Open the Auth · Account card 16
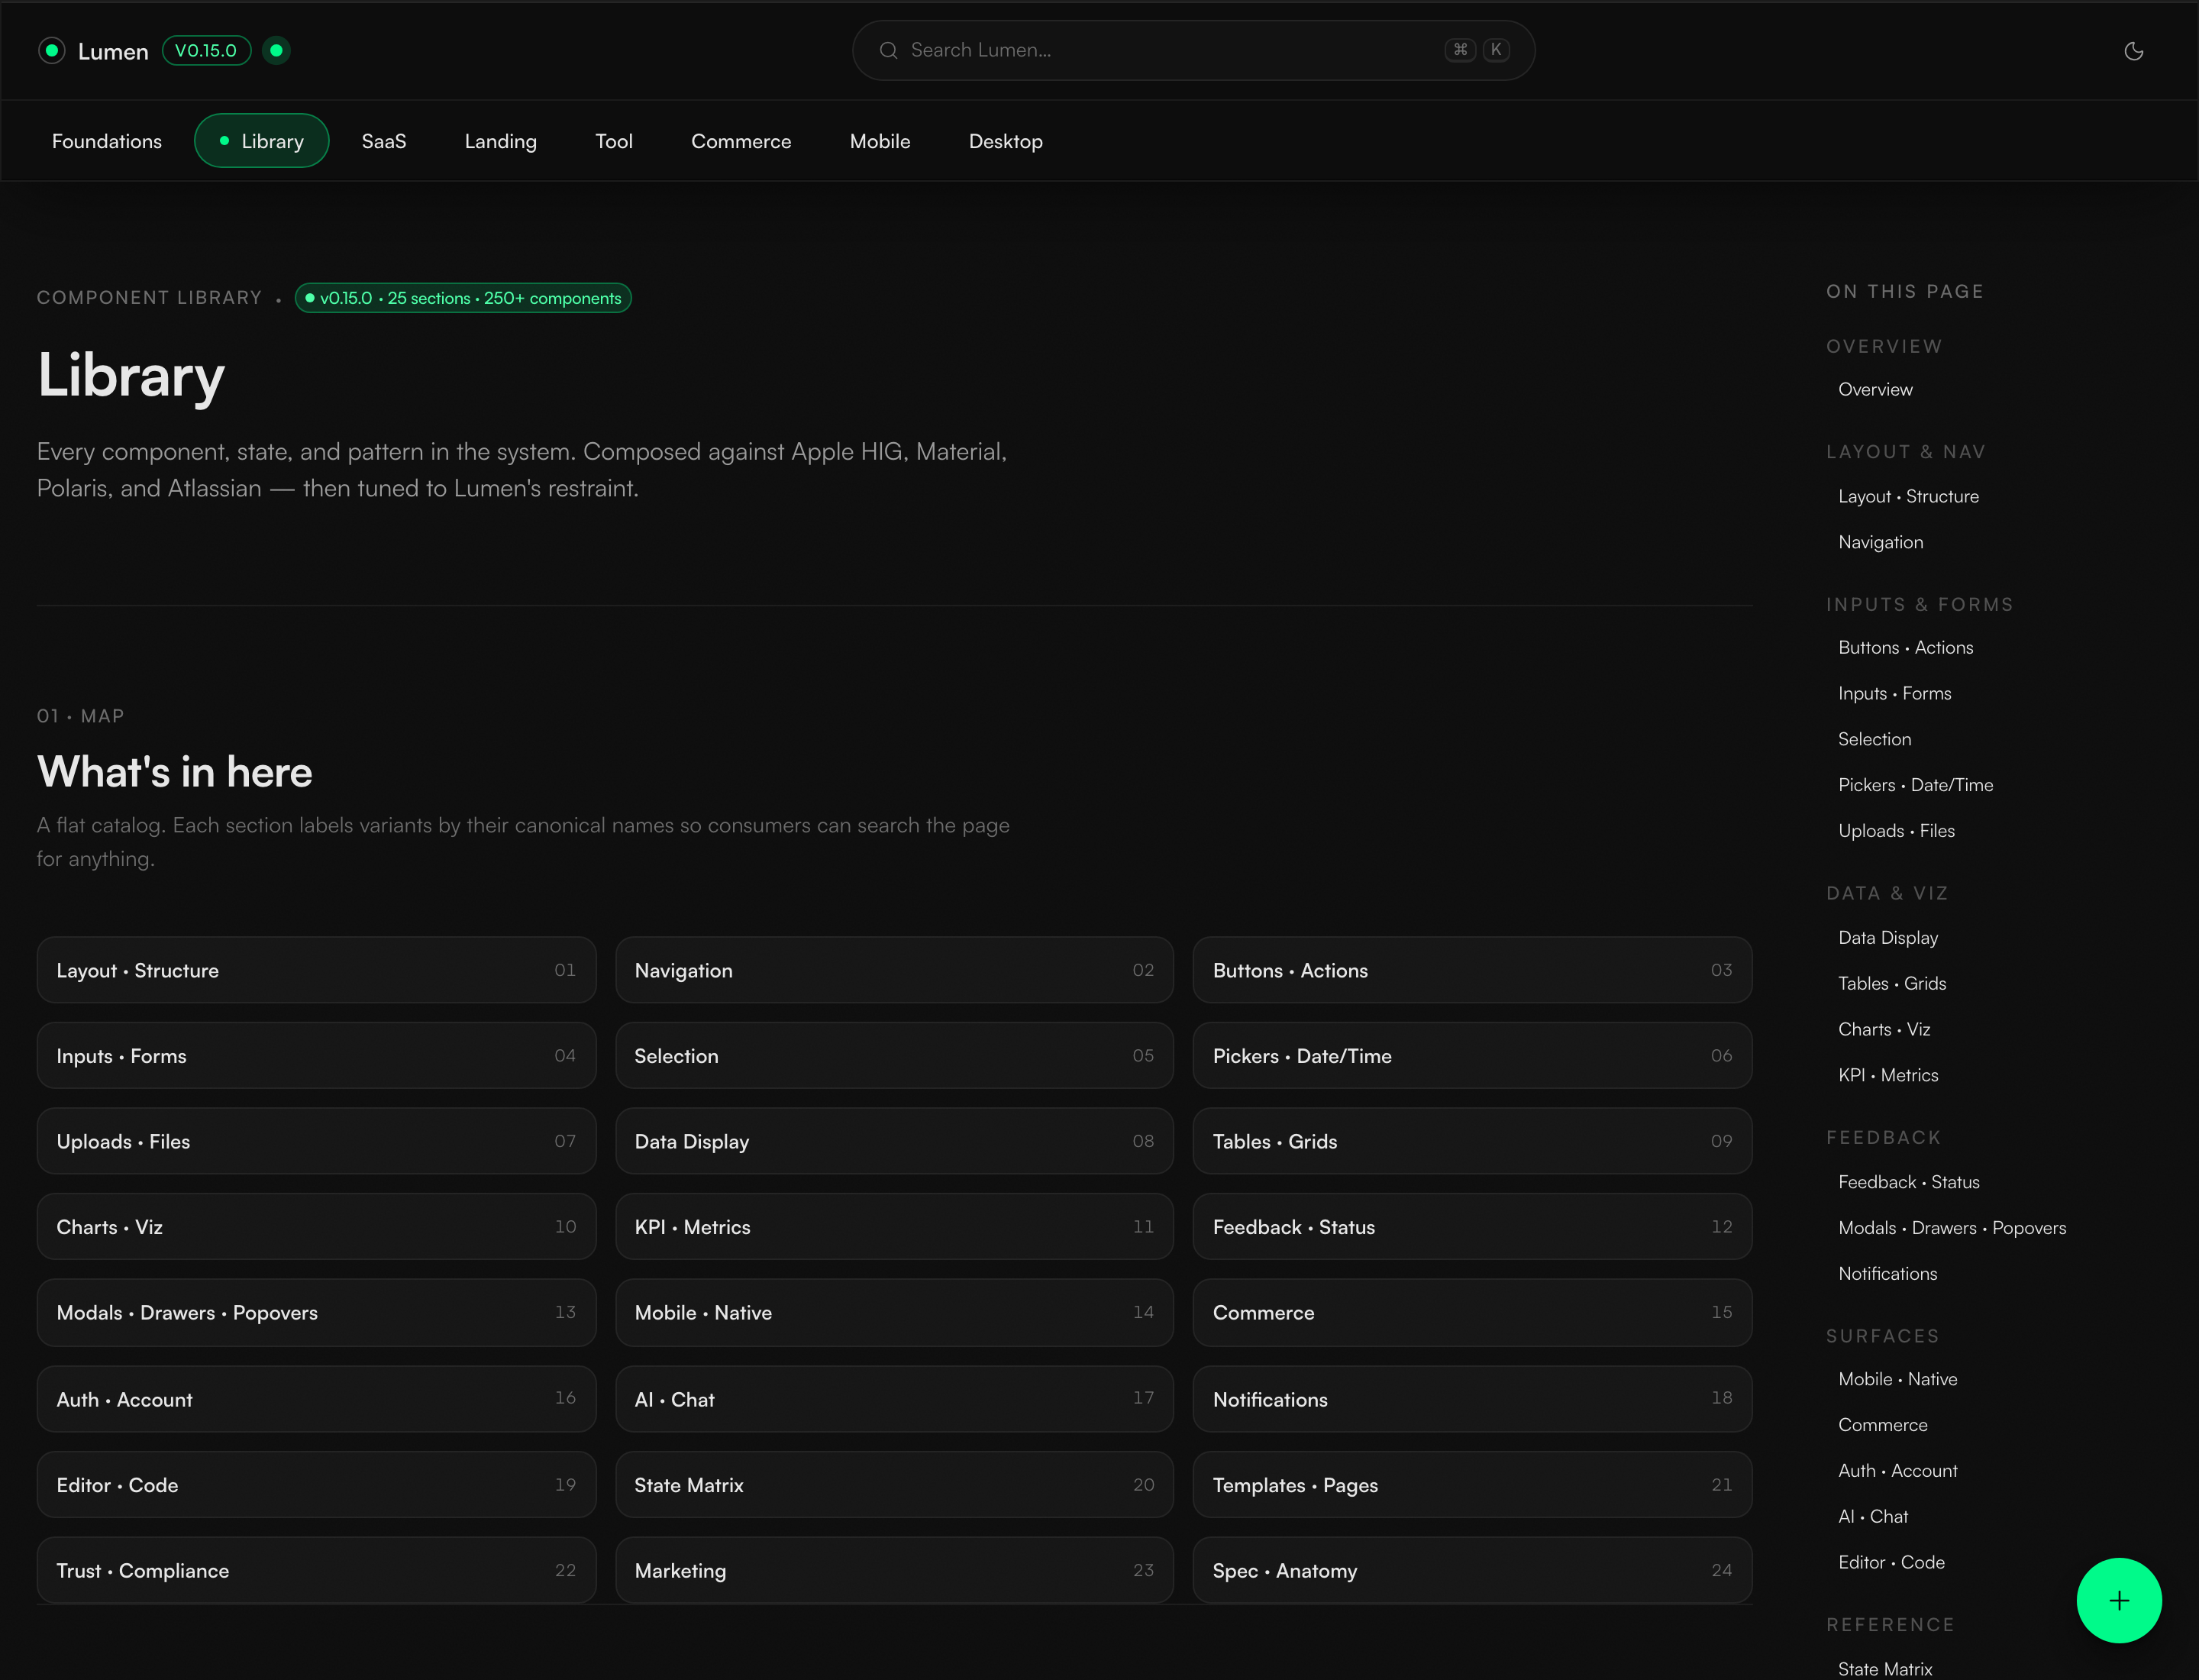The image size is (2199, 1680). point(316,1399)
